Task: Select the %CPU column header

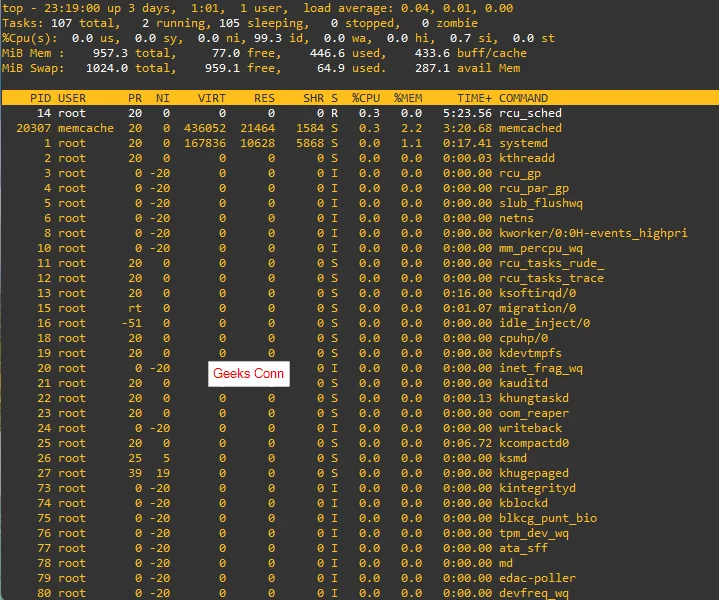Action: point(364,98)
